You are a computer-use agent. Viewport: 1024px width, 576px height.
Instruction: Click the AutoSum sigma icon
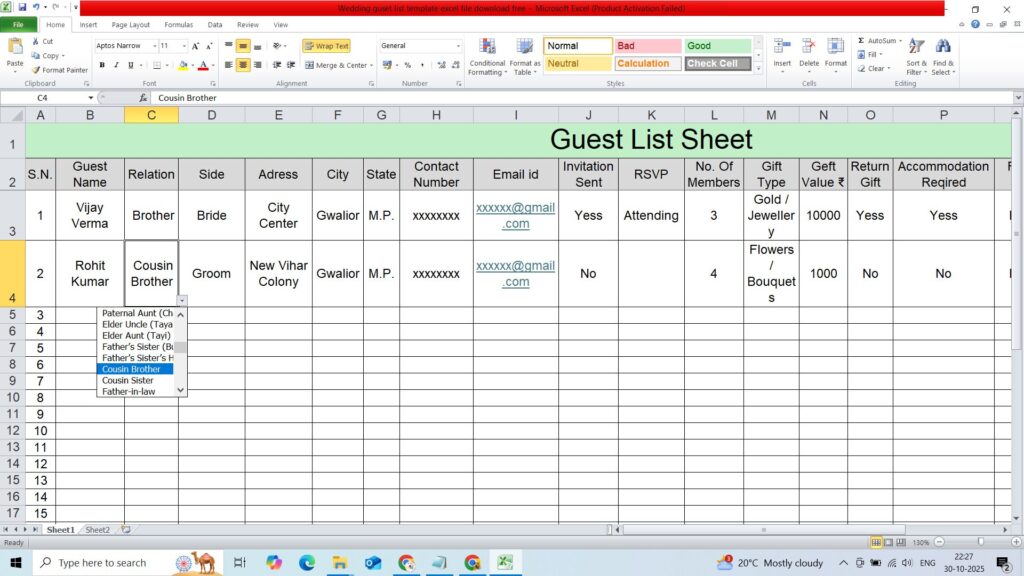[x=861, y=41]
